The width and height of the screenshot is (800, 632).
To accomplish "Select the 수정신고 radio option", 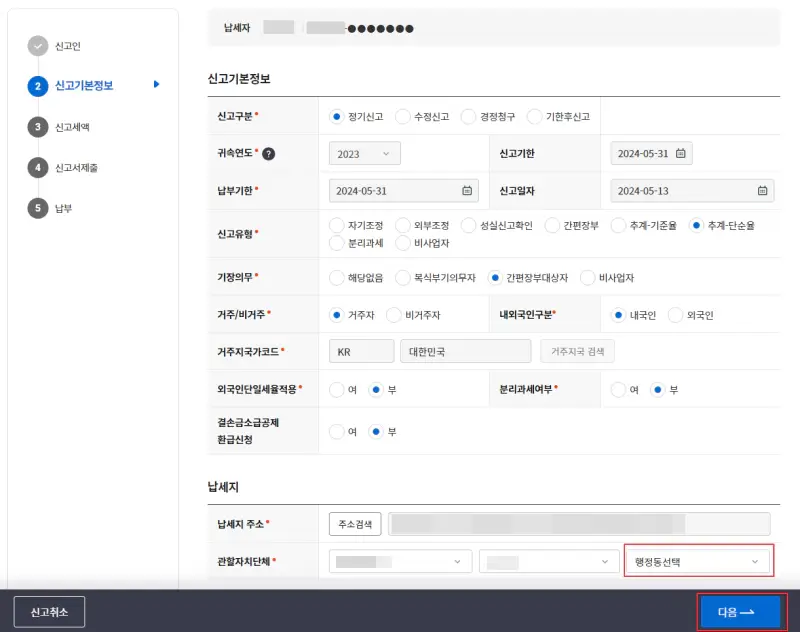I will pos(403,116).
